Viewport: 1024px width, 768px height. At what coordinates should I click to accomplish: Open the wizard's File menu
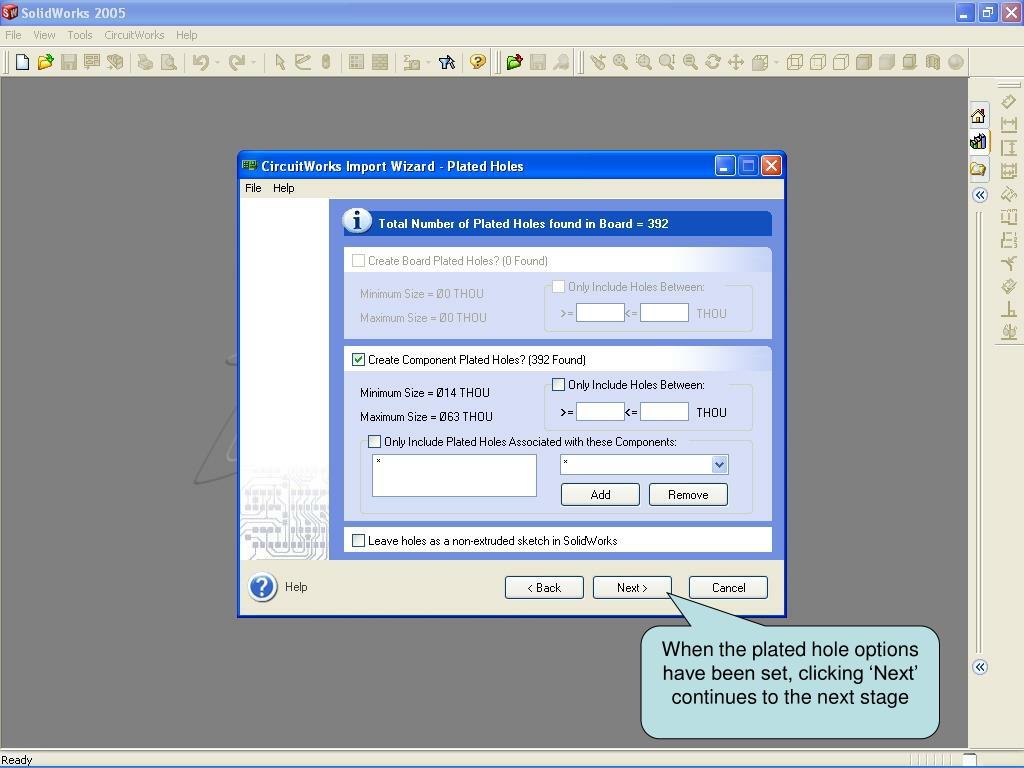coord(253,188)
